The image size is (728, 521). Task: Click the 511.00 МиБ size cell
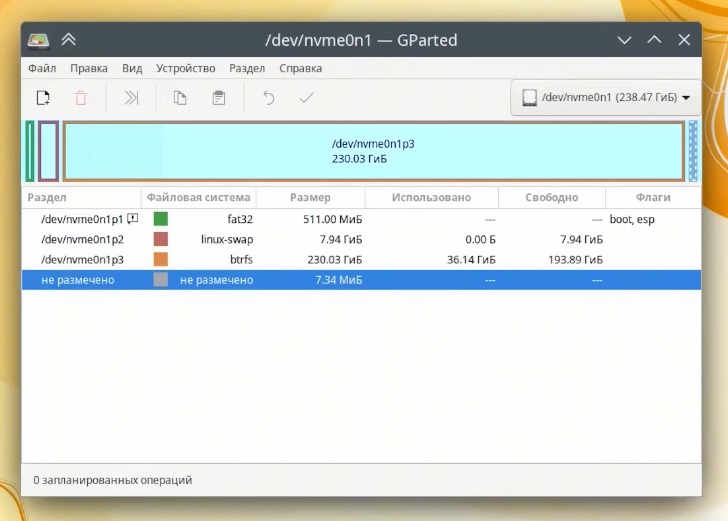332,219
